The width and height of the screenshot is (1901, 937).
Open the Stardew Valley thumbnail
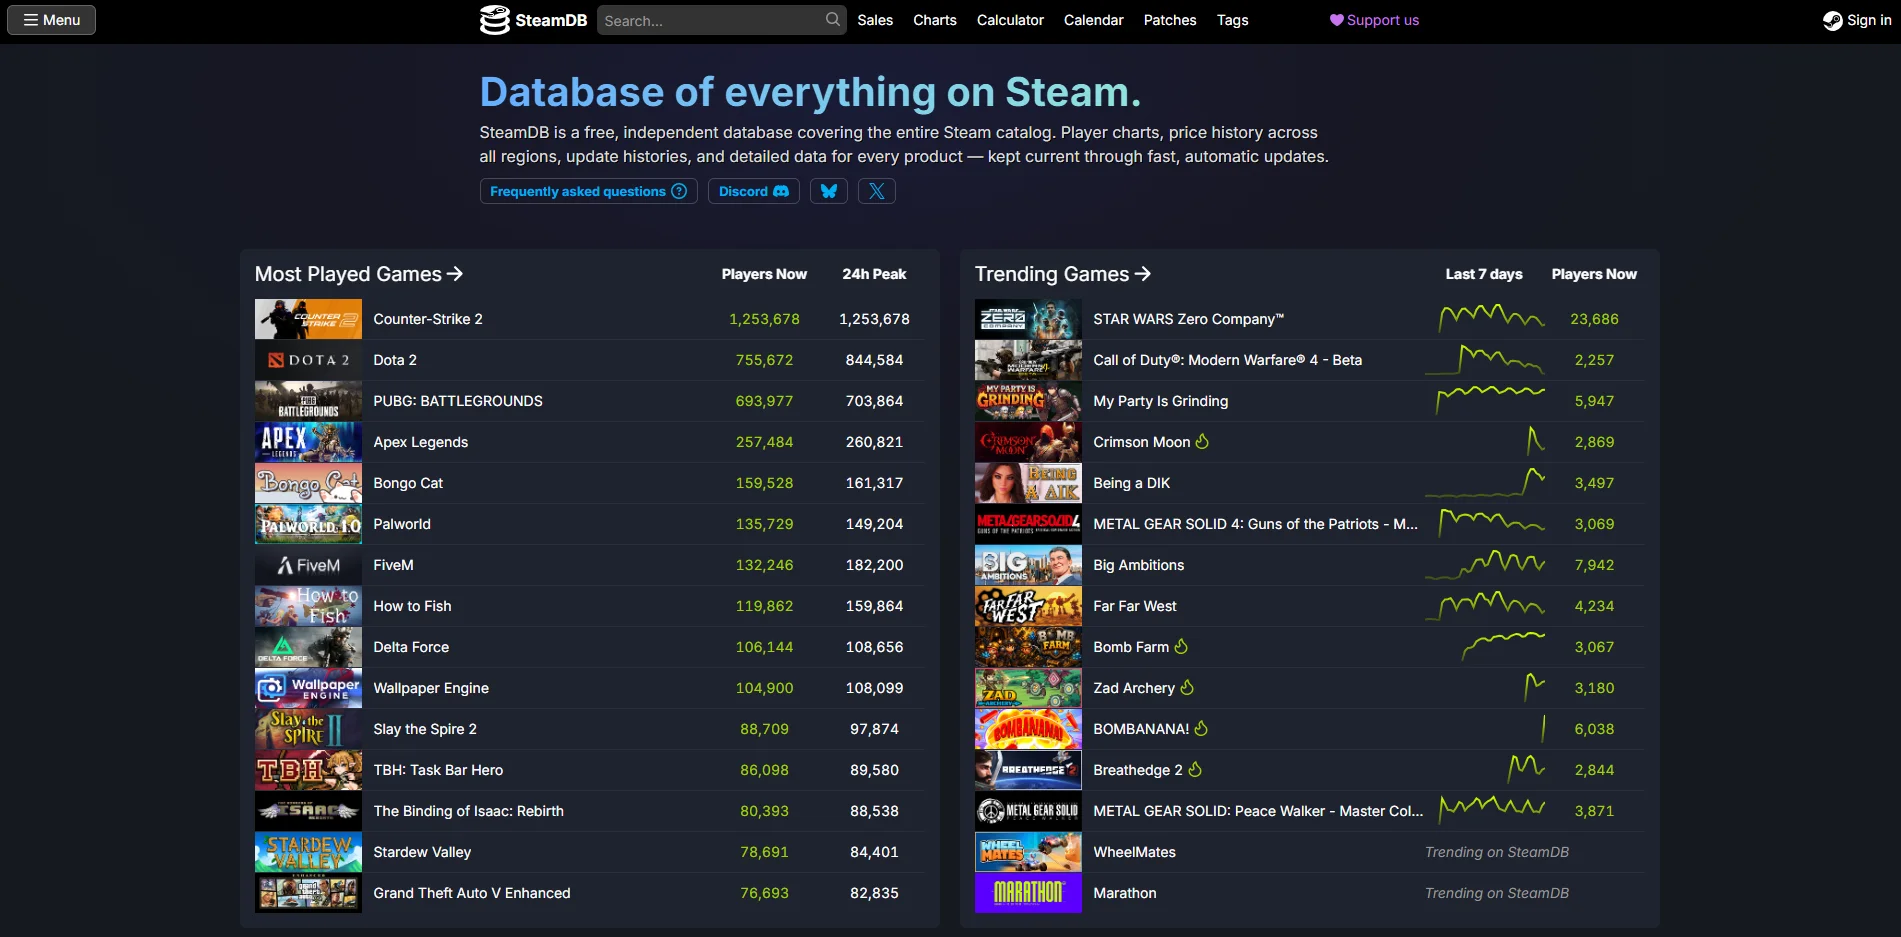(308, 852)
